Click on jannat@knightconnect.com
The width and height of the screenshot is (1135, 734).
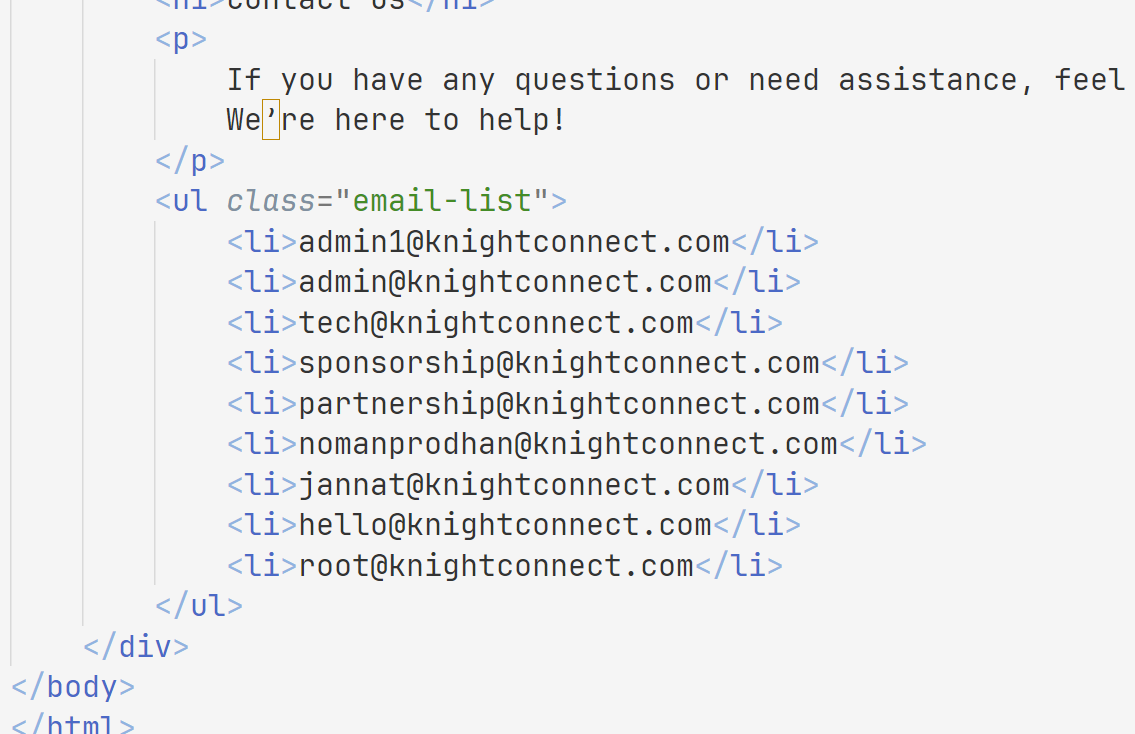[x=514, y=485]
